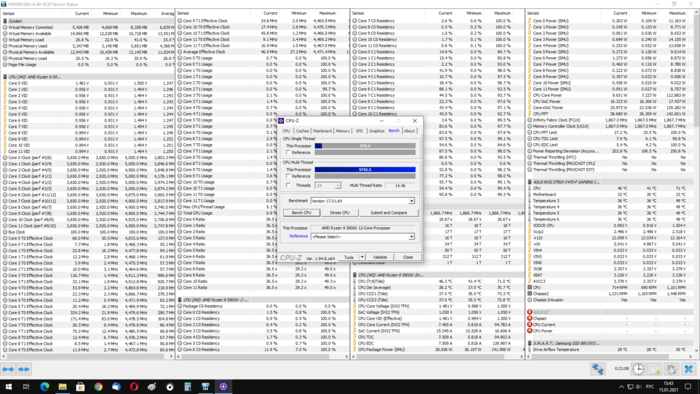The image size is (700, 394).
Task: Select the CPU PPT sensor row
Action: tap(611, 114)
